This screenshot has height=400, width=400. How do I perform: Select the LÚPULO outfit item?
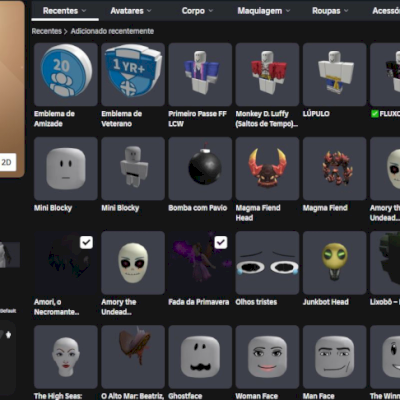coord(335,74)
